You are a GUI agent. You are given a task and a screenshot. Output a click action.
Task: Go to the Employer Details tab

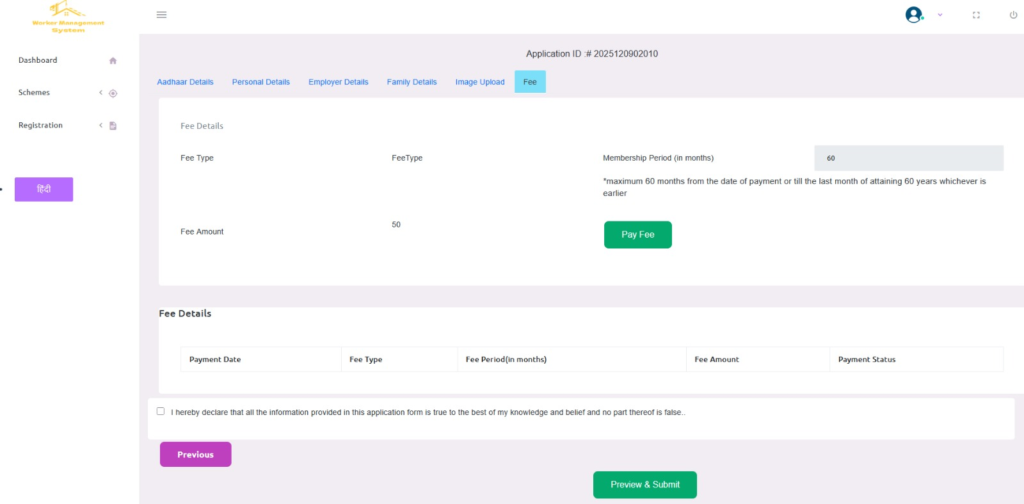click(338, 82)
